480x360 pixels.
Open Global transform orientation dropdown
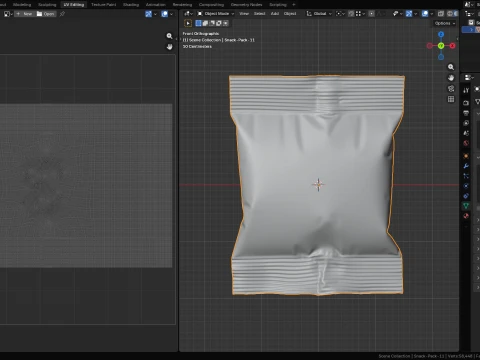click(319, 14)
